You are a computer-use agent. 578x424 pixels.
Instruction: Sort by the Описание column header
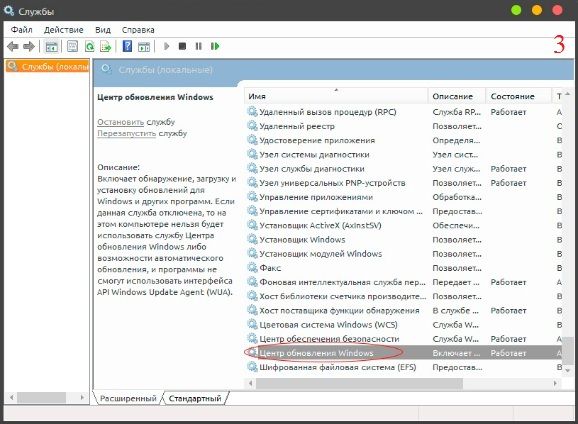tap(457, 96)
